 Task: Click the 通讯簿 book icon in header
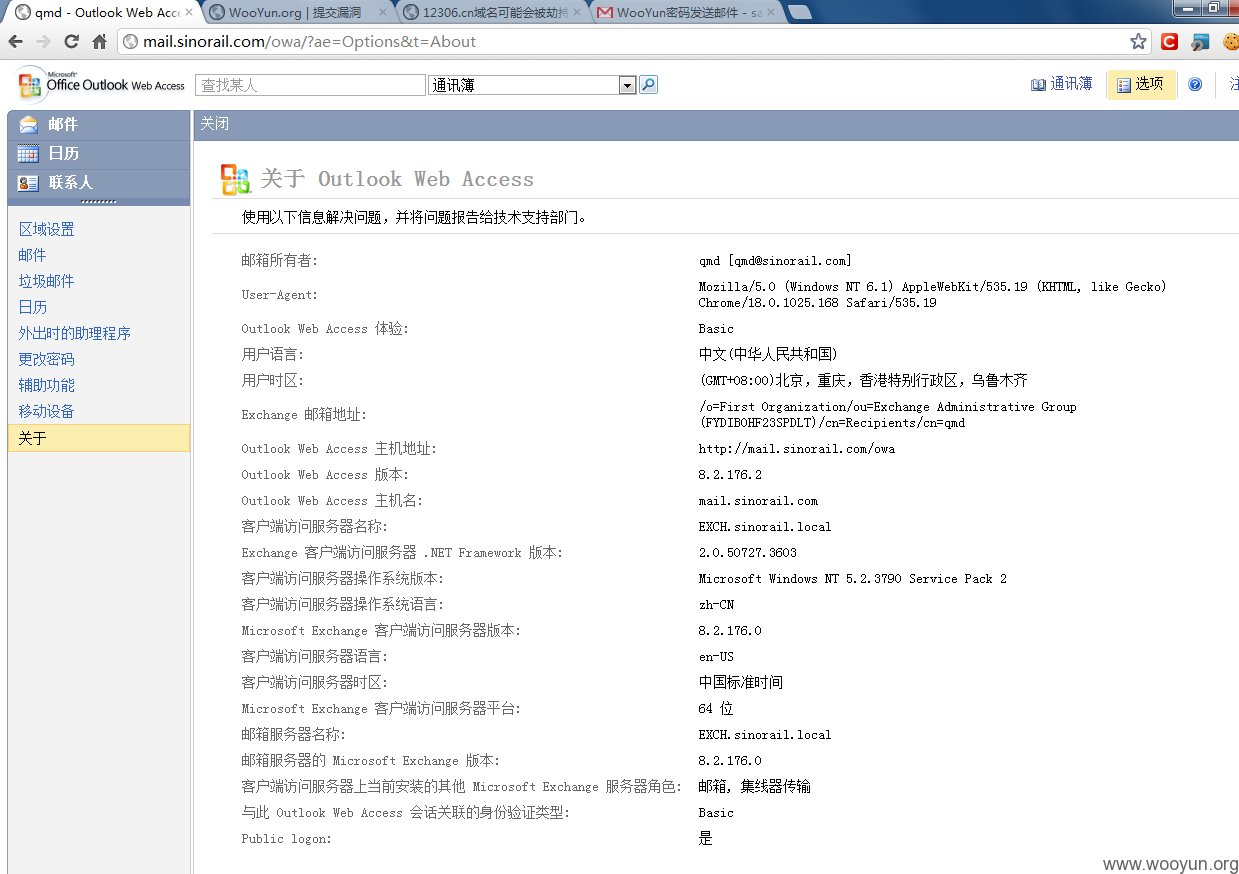(1038, 85)
